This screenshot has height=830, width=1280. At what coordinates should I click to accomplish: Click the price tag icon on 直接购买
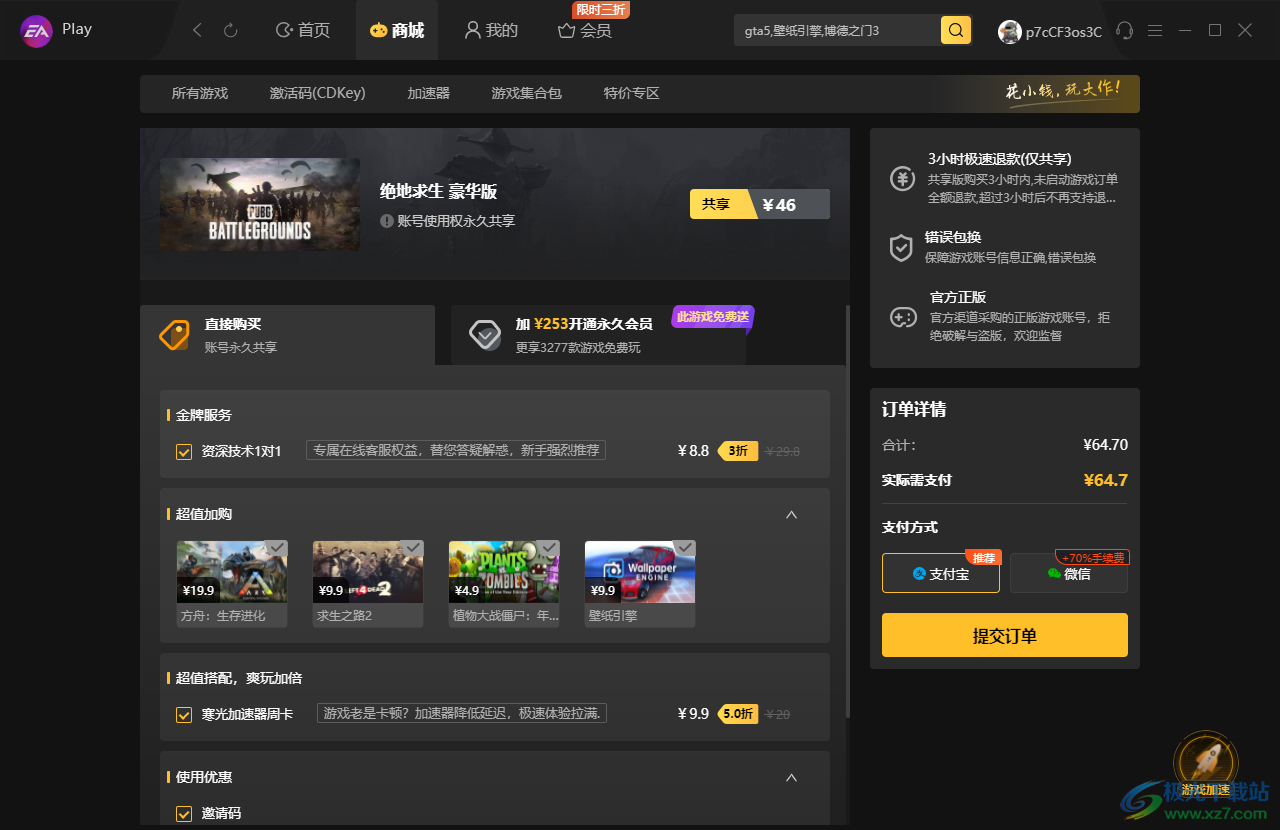(175, 335)
